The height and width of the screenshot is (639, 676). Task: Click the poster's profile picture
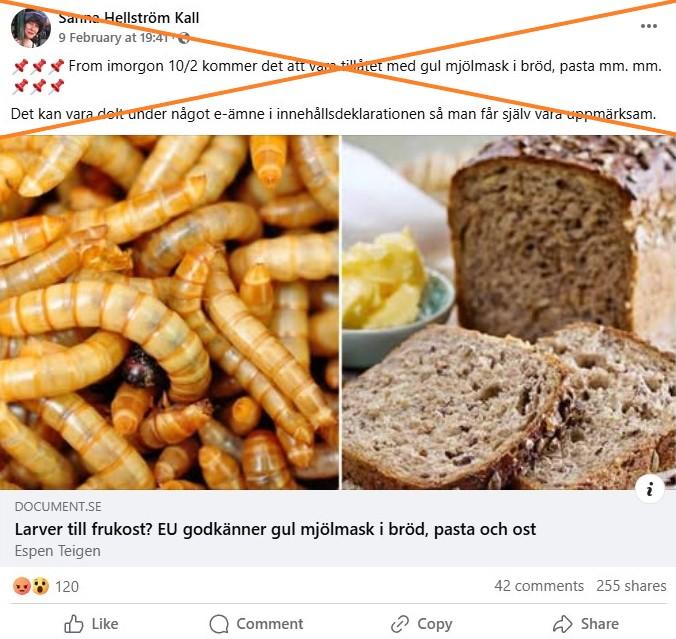point(31,28)
